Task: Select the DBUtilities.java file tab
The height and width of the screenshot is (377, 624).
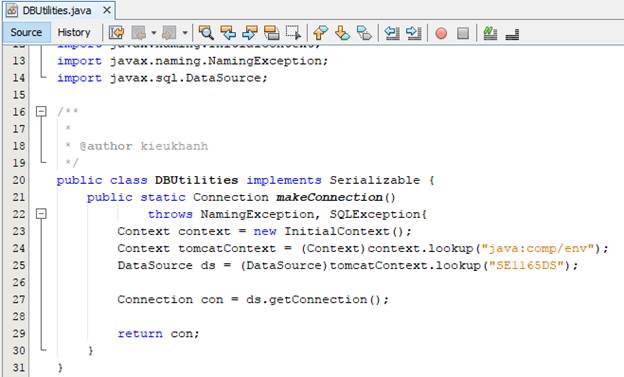Action: tap(57, 10)
